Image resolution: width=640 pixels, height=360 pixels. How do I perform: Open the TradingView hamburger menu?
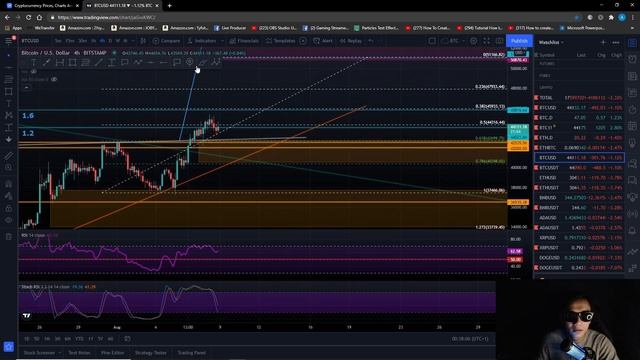coord(9,40)
